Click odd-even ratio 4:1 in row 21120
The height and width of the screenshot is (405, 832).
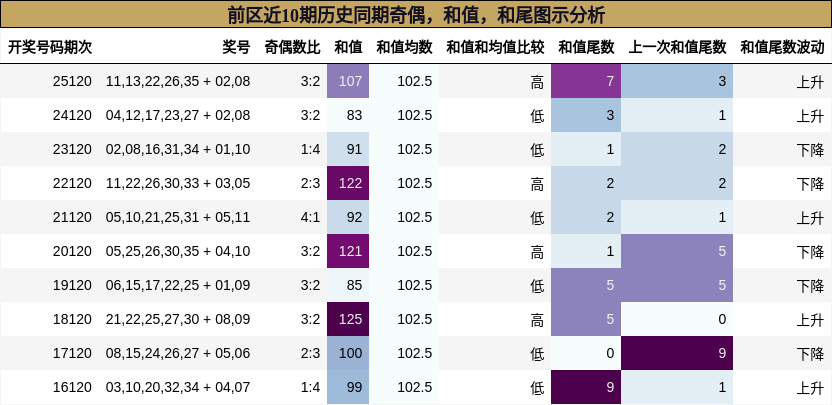(310, 217)
